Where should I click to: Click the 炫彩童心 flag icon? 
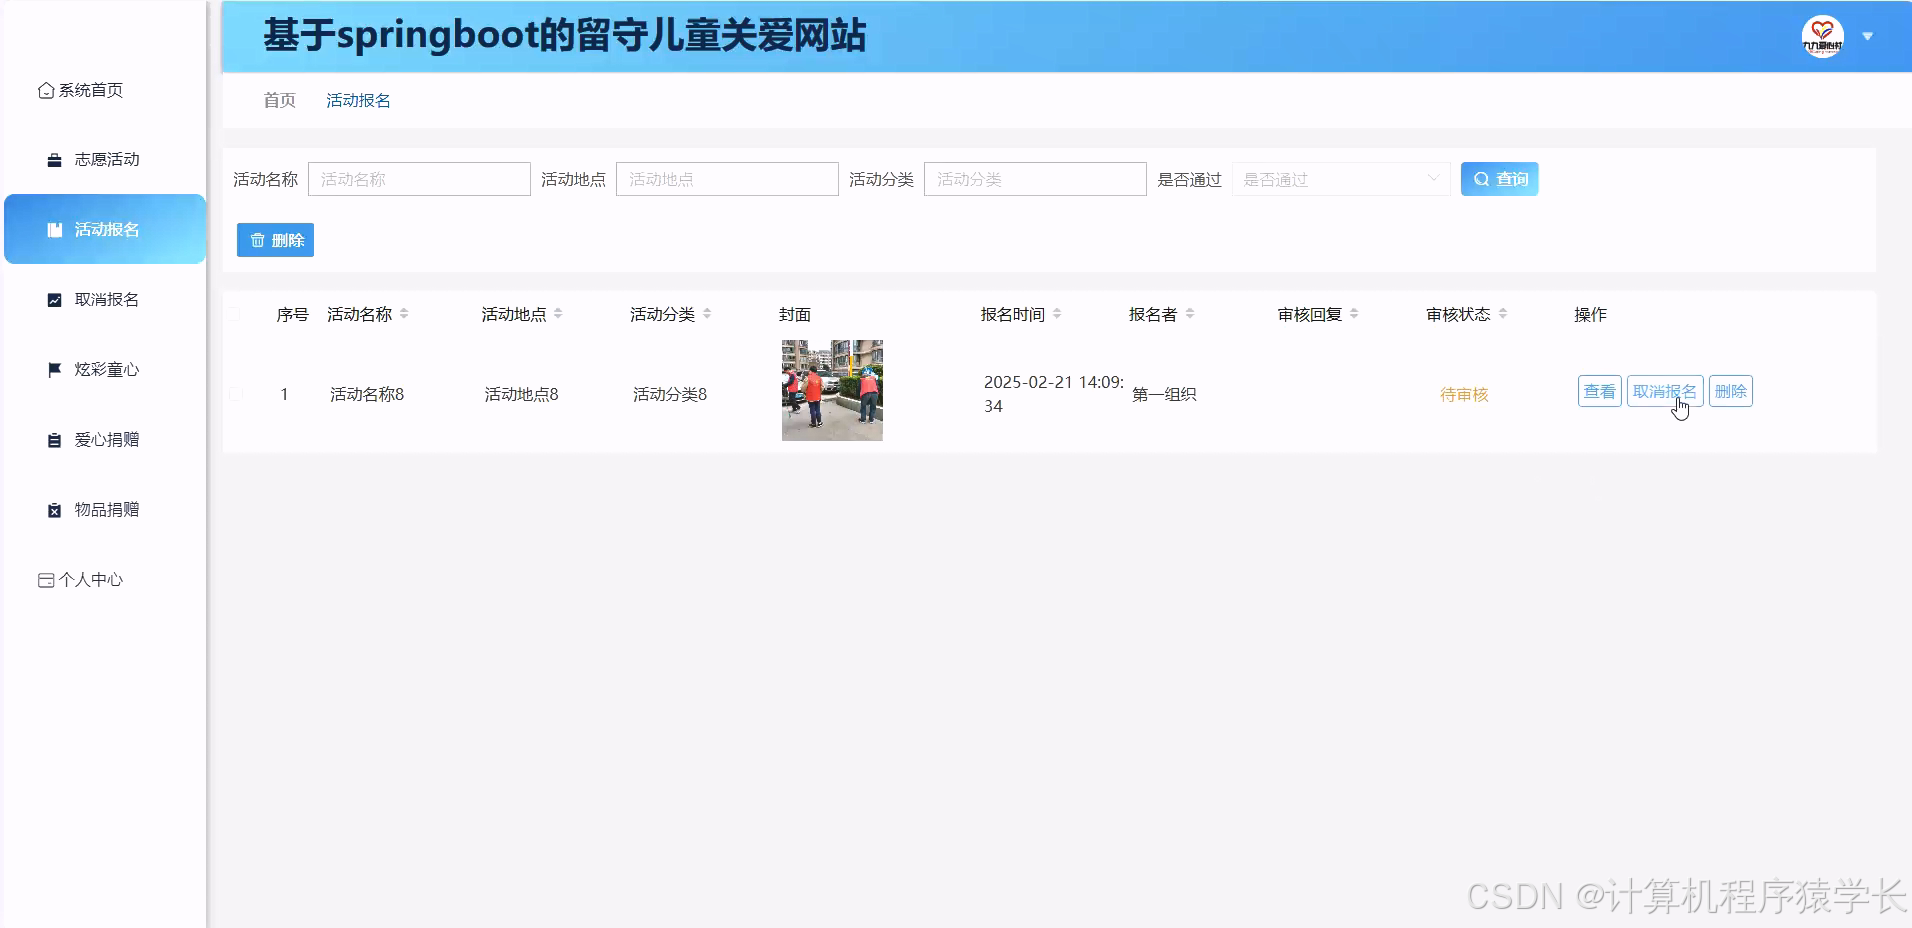tap(53, 369)
